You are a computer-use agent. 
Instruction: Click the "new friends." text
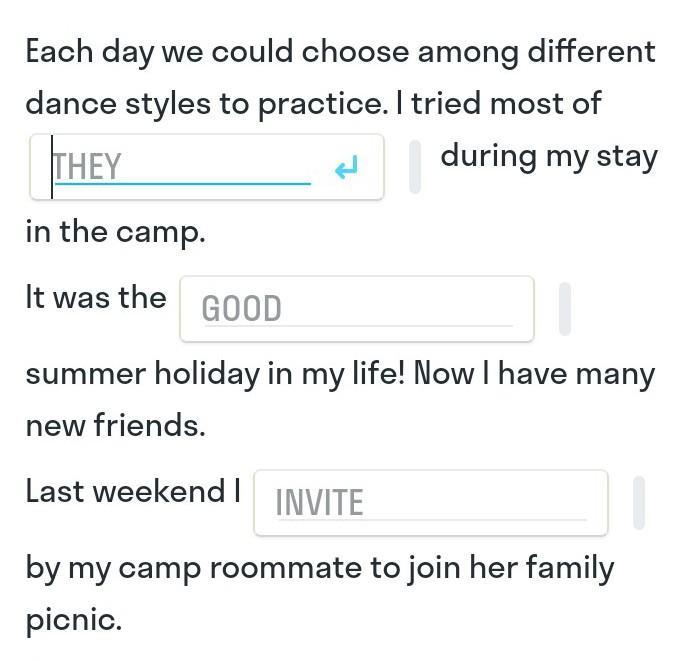coord(116,425)
